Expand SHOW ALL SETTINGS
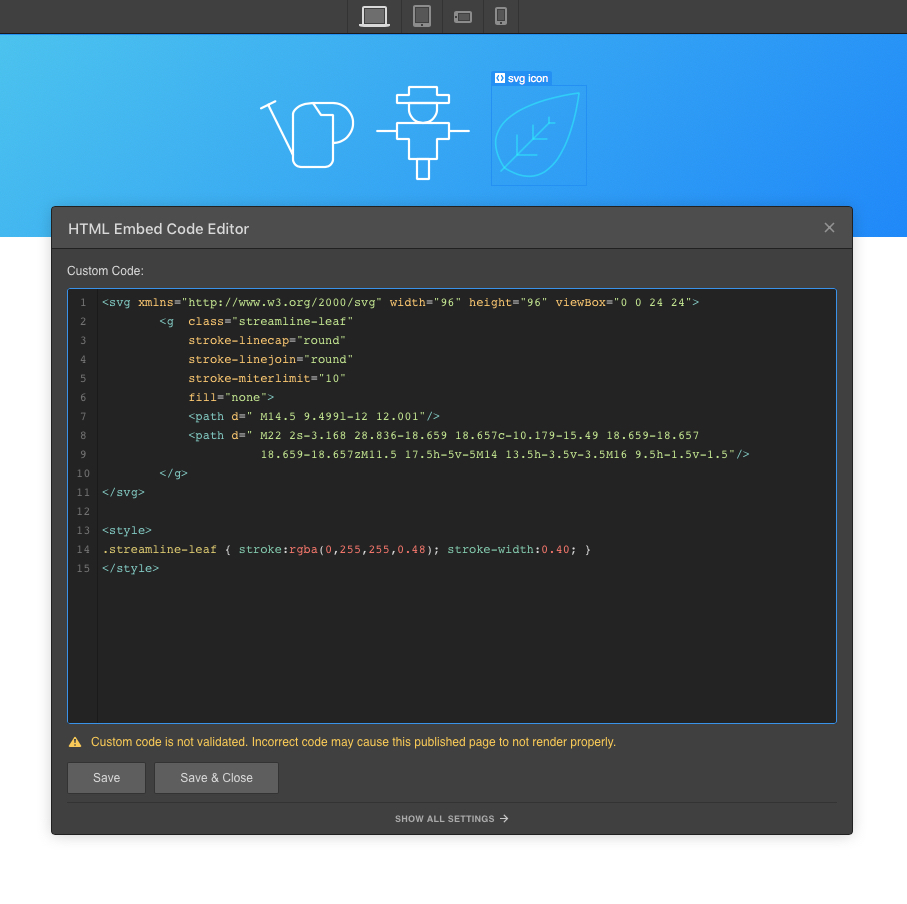The width and height of the screenshot is (907, 904). pos(451,818)
